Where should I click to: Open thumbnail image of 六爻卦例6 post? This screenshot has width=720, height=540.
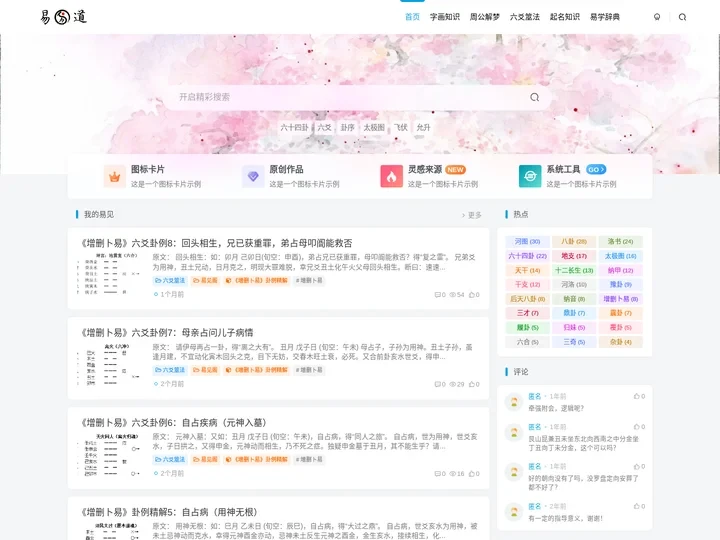pos(109,454)
